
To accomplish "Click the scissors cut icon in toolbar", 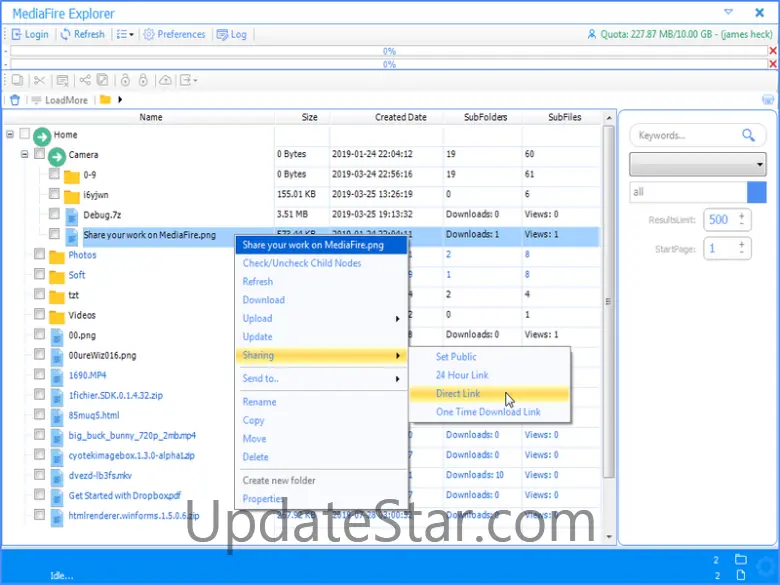I will click(x=39, y=80).
